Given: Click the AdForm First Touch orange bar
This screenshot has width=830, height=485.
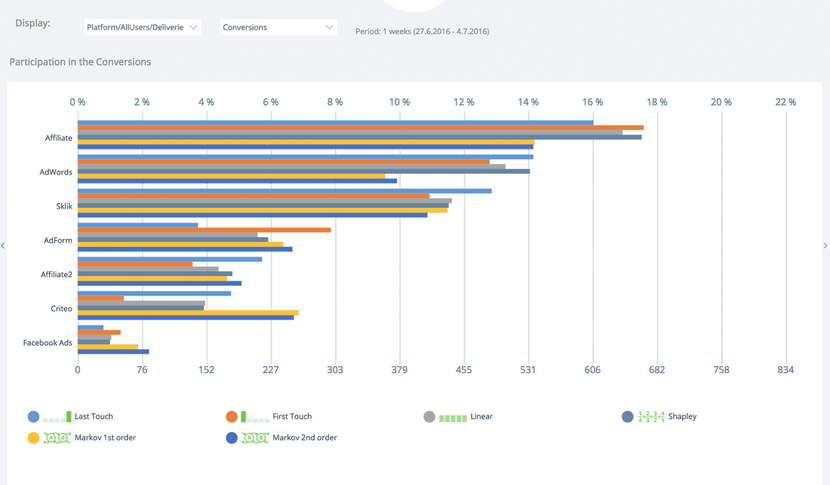Looking at the screenshot, I should click(x=204, y=230).
